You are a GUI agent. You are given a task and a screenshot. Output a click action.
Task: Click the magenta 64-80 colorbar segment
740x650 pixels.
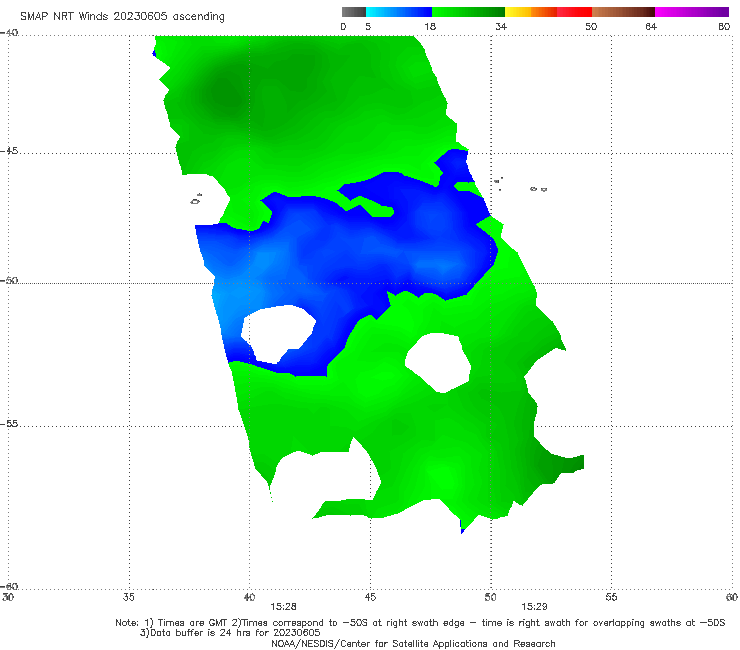692,12
